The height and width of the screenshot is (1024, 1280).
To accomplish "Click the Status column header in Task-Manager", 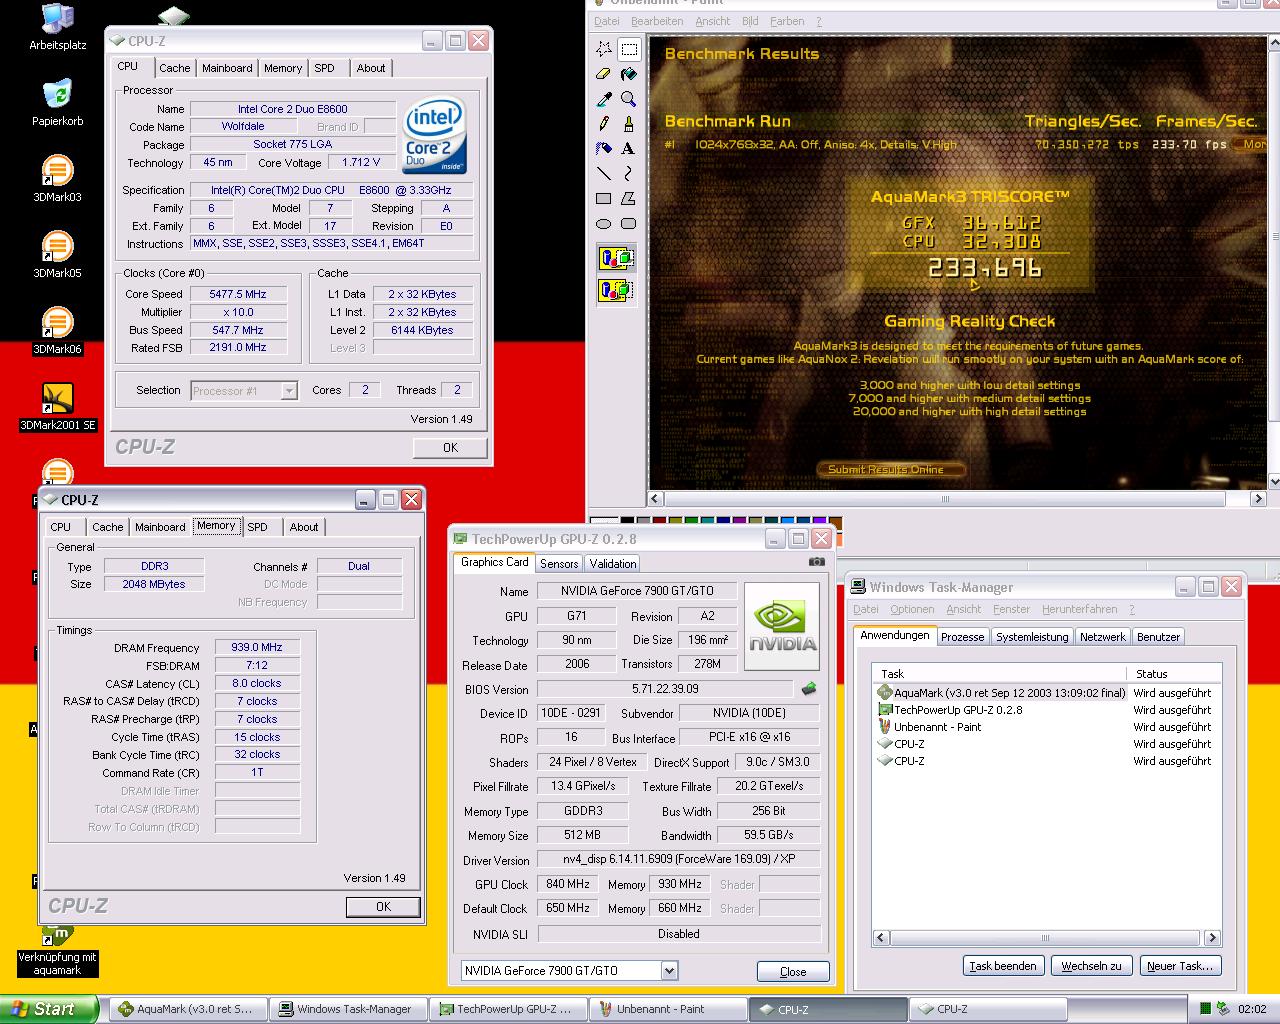I will point(1174,674).
